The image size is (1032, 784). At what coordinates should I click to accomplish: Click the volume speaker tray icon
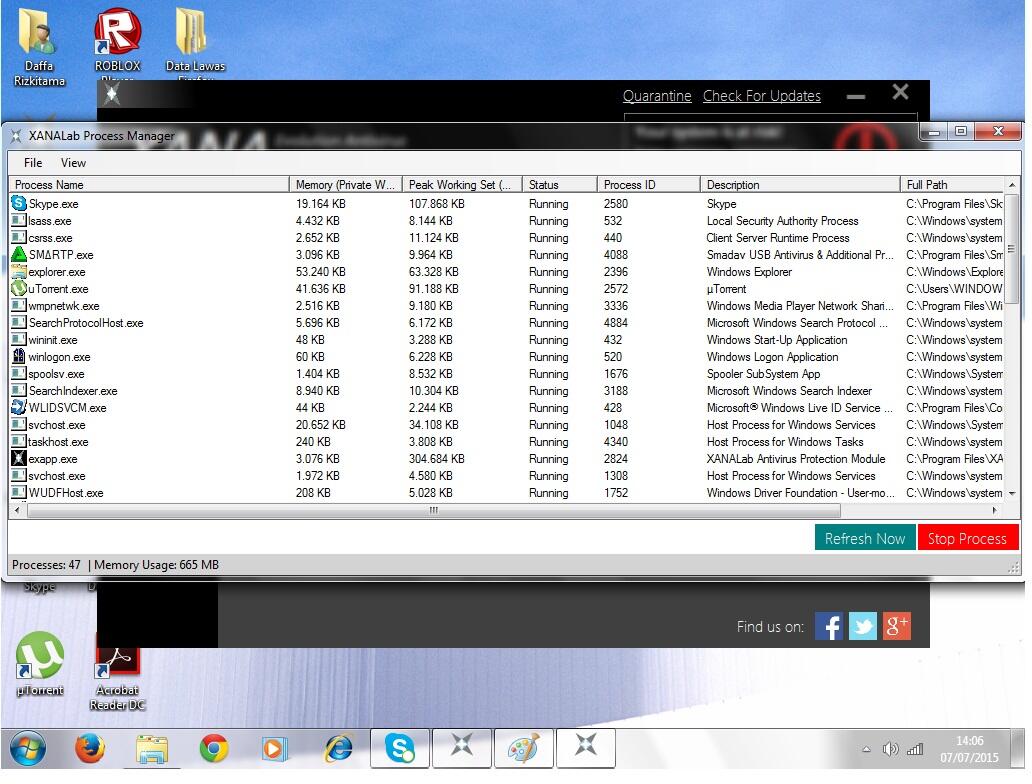(890, 749)
